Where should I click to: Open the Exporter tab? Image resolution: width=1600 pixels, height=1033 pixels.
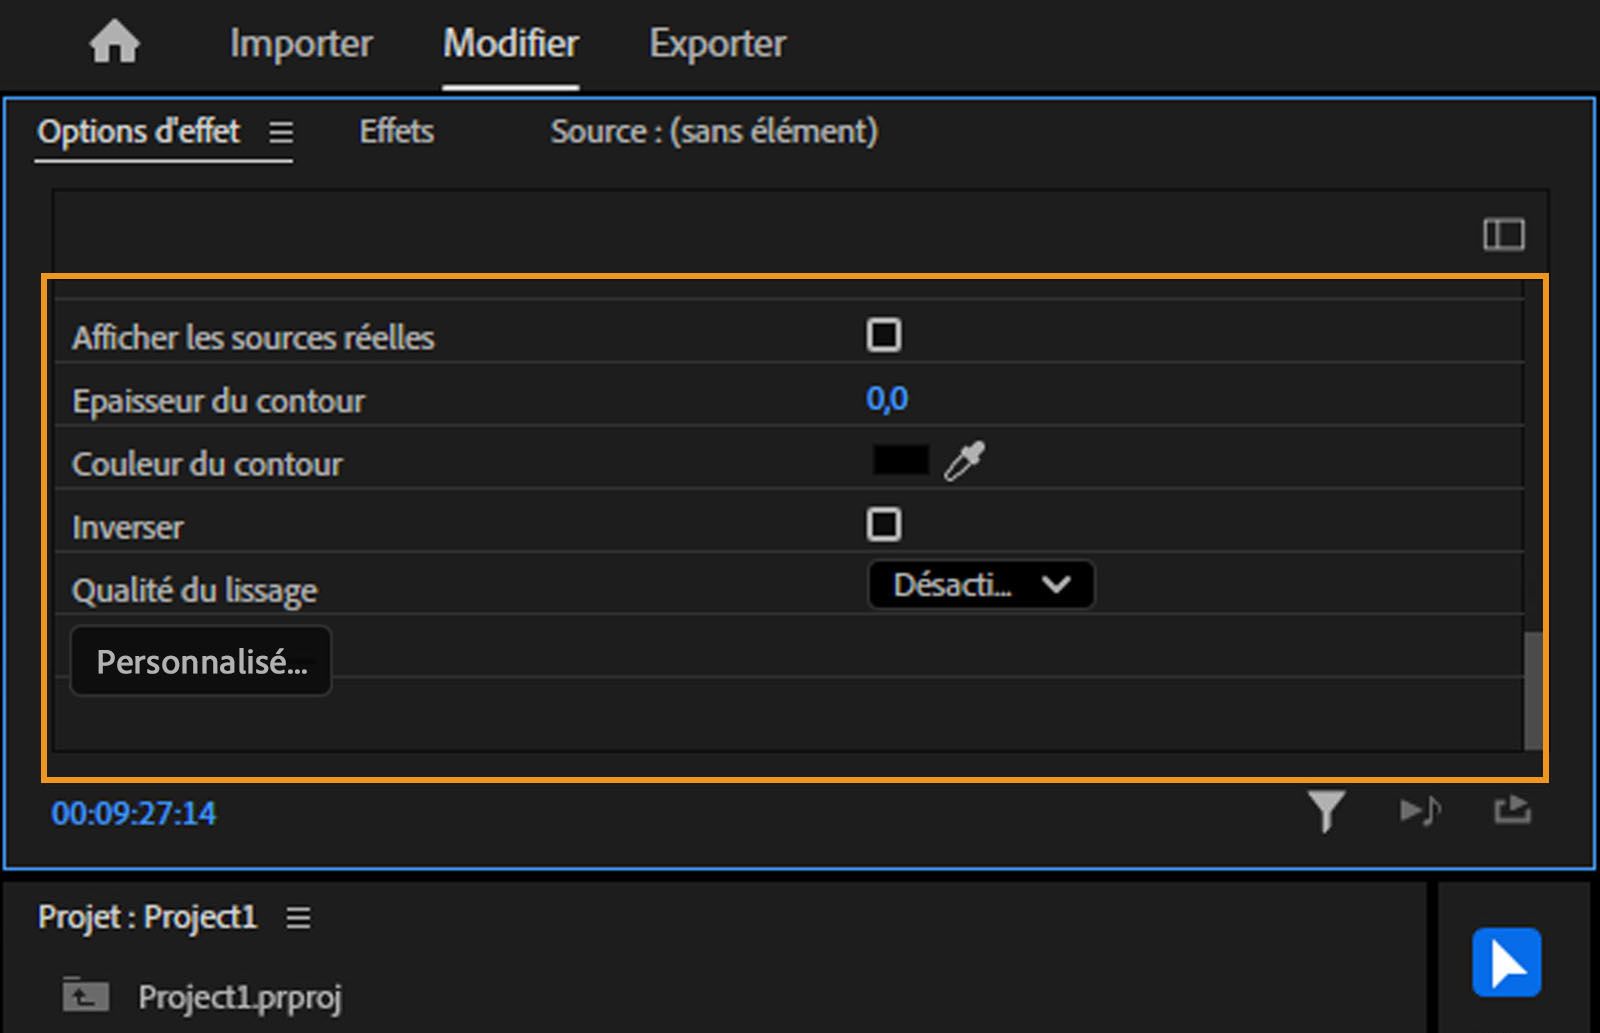[x=716, y=43]
